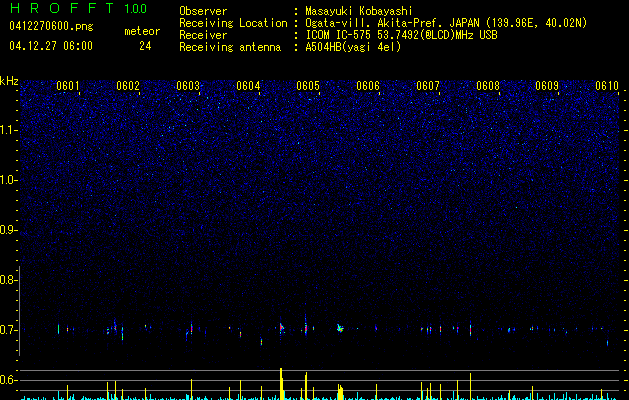
Task: Click the 0607 time marker
Action: (428, 86)
